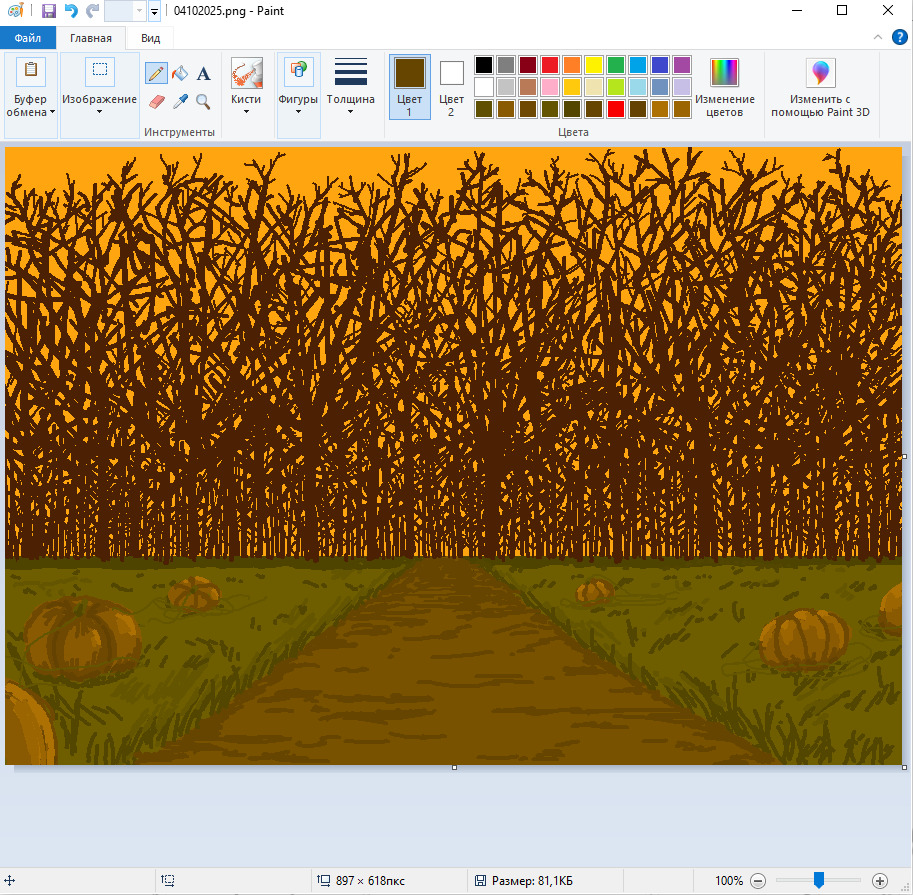
Task: Select the Fill with color bucket tool
Action: click(x=180, y=73)
